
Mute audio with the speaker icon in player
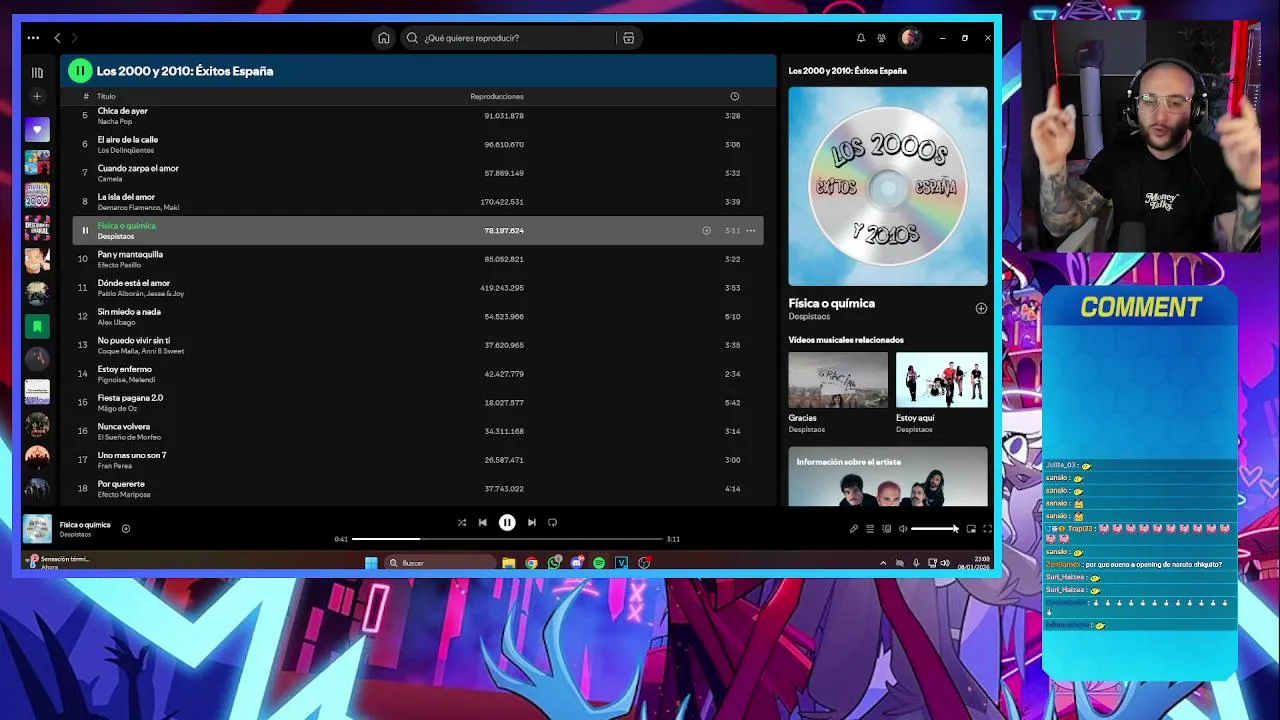point(903,529)
